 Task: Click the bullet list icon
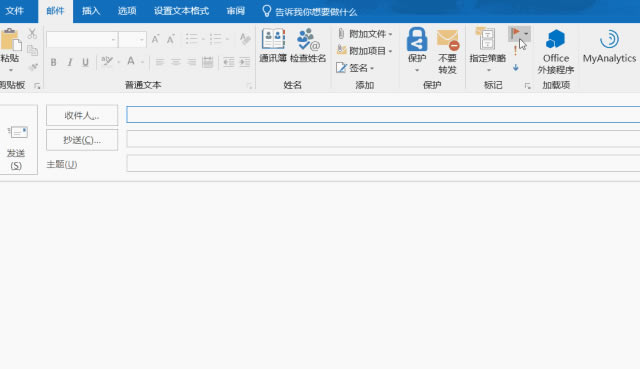pos(191,39)
